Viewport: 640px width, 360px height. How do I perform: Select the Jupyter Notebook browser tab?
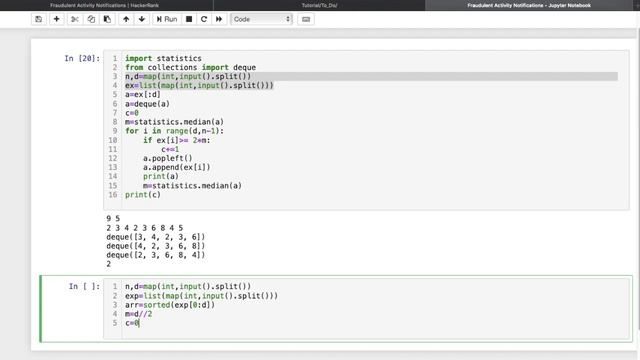pos(529,5)
